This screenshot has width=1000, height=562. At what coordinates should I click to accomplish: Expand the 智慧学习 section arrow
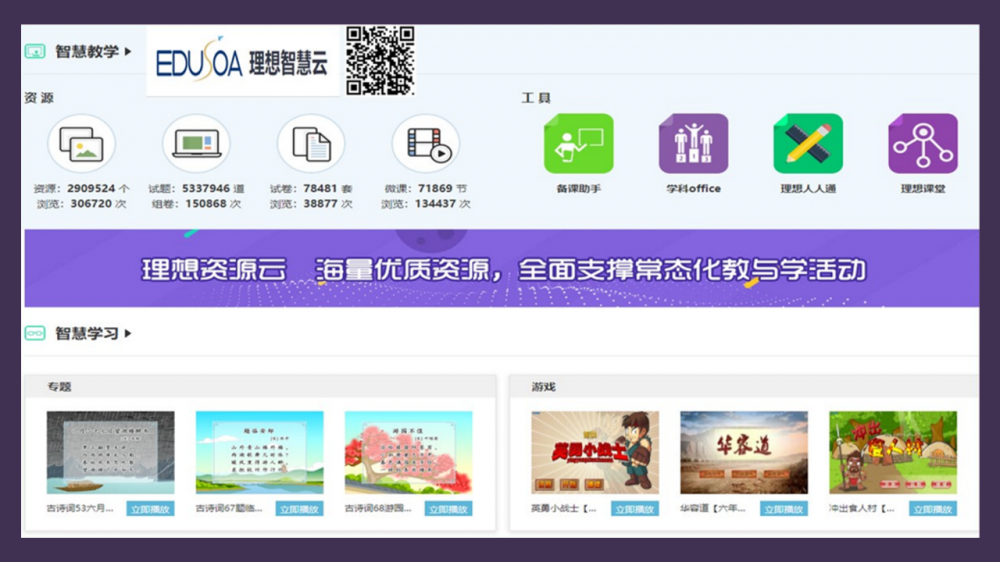tap(128, 334)
